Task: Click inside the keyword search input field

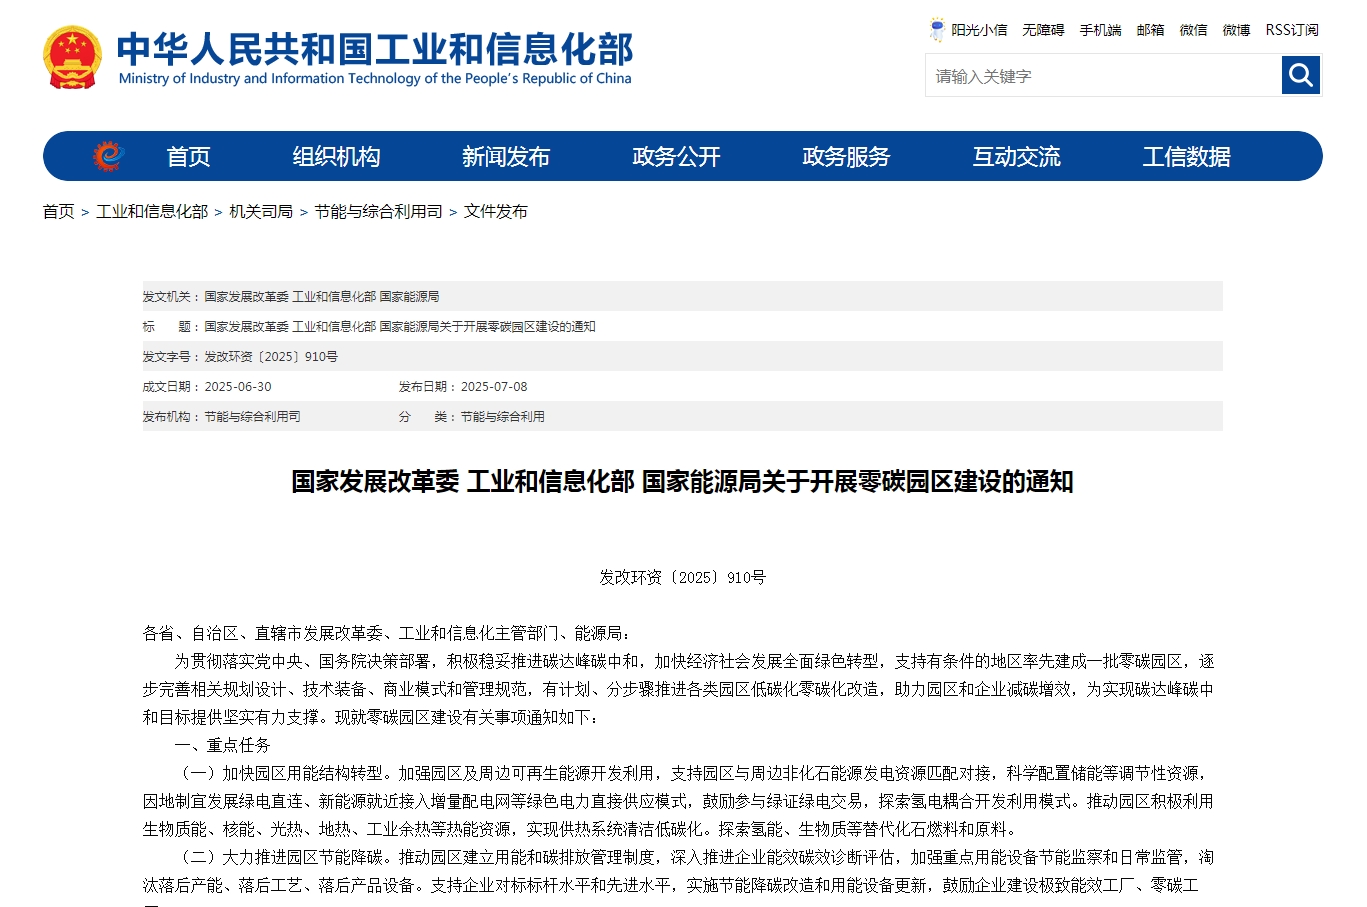Action: point(1100,75)
